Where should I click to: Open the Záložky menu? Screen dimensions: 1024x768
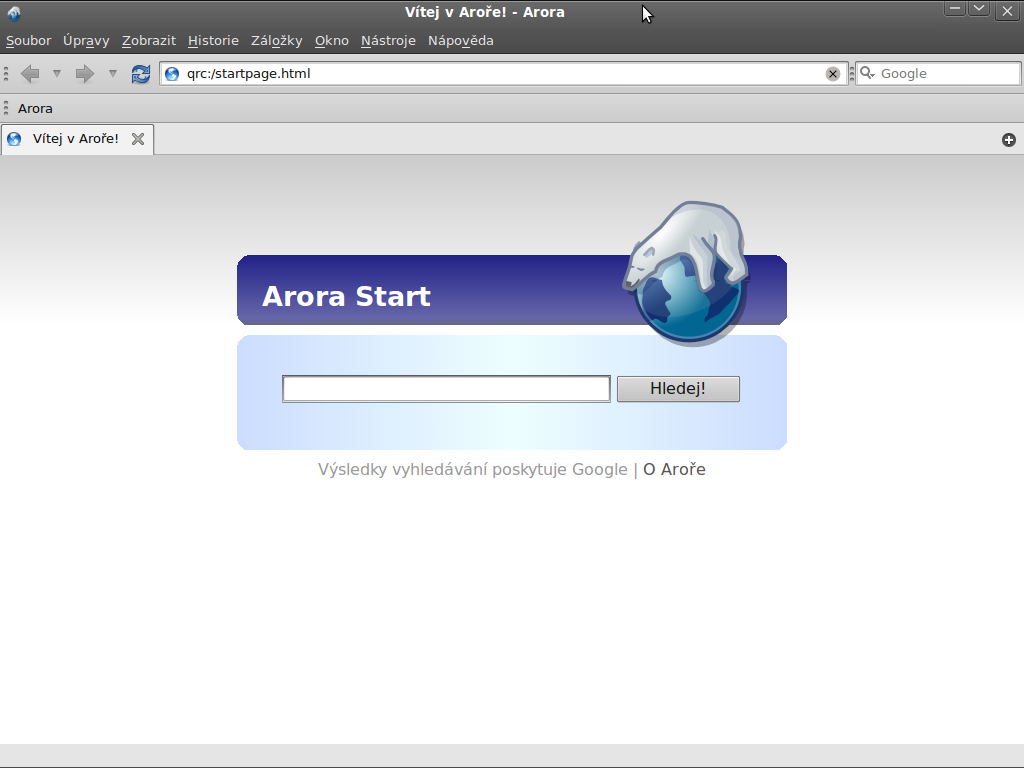[x=277, y=40]
